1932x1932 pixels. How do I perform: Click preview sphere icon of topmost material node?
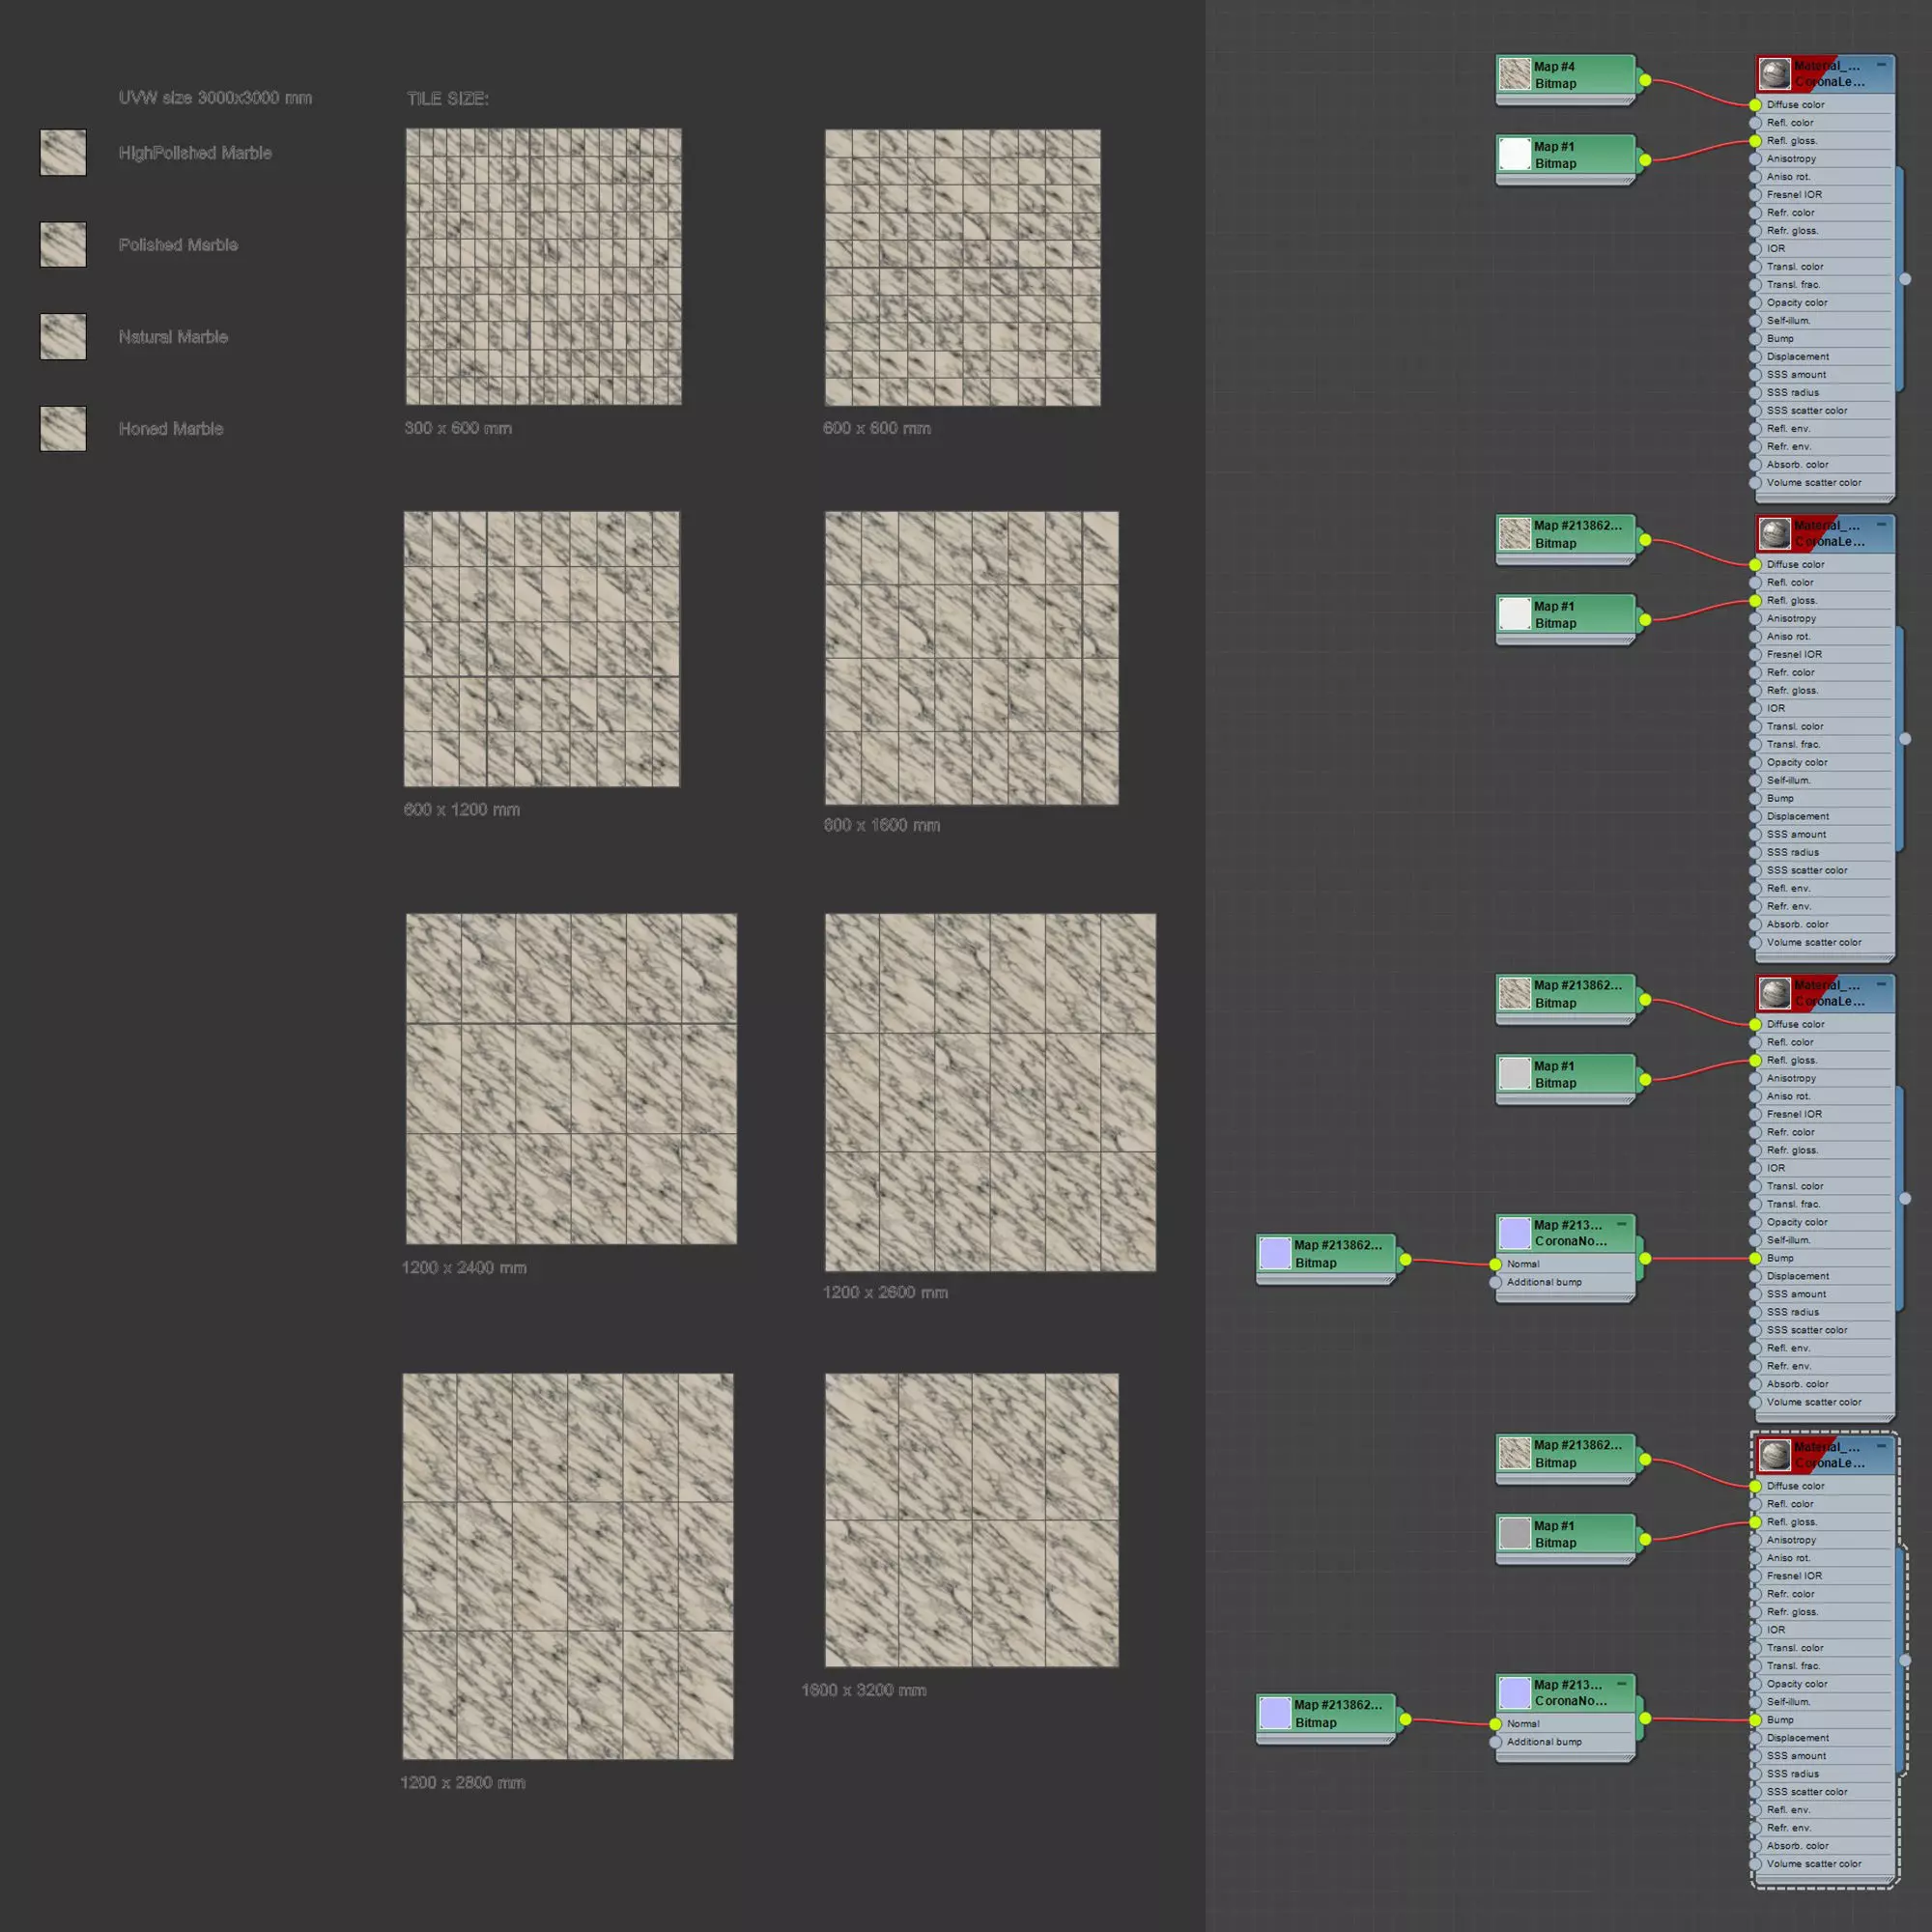coord(1775,74)
